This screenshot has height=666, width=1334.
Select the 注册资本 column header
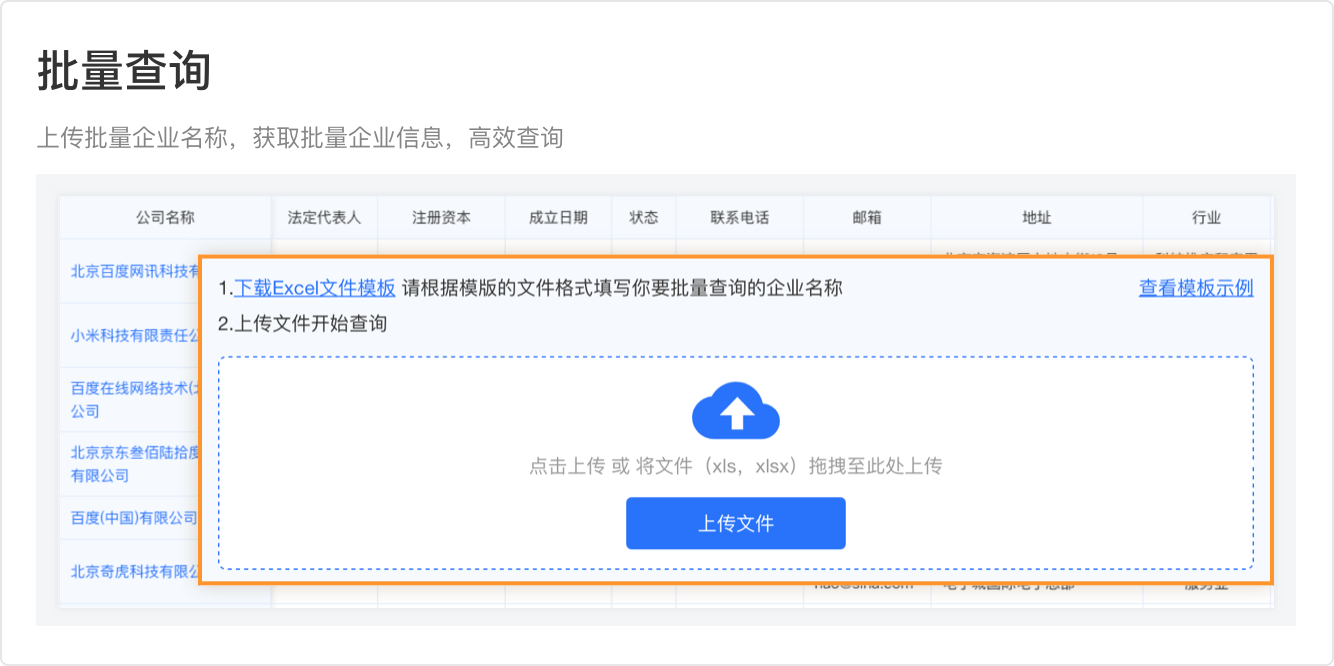click(x=441, y=217)
